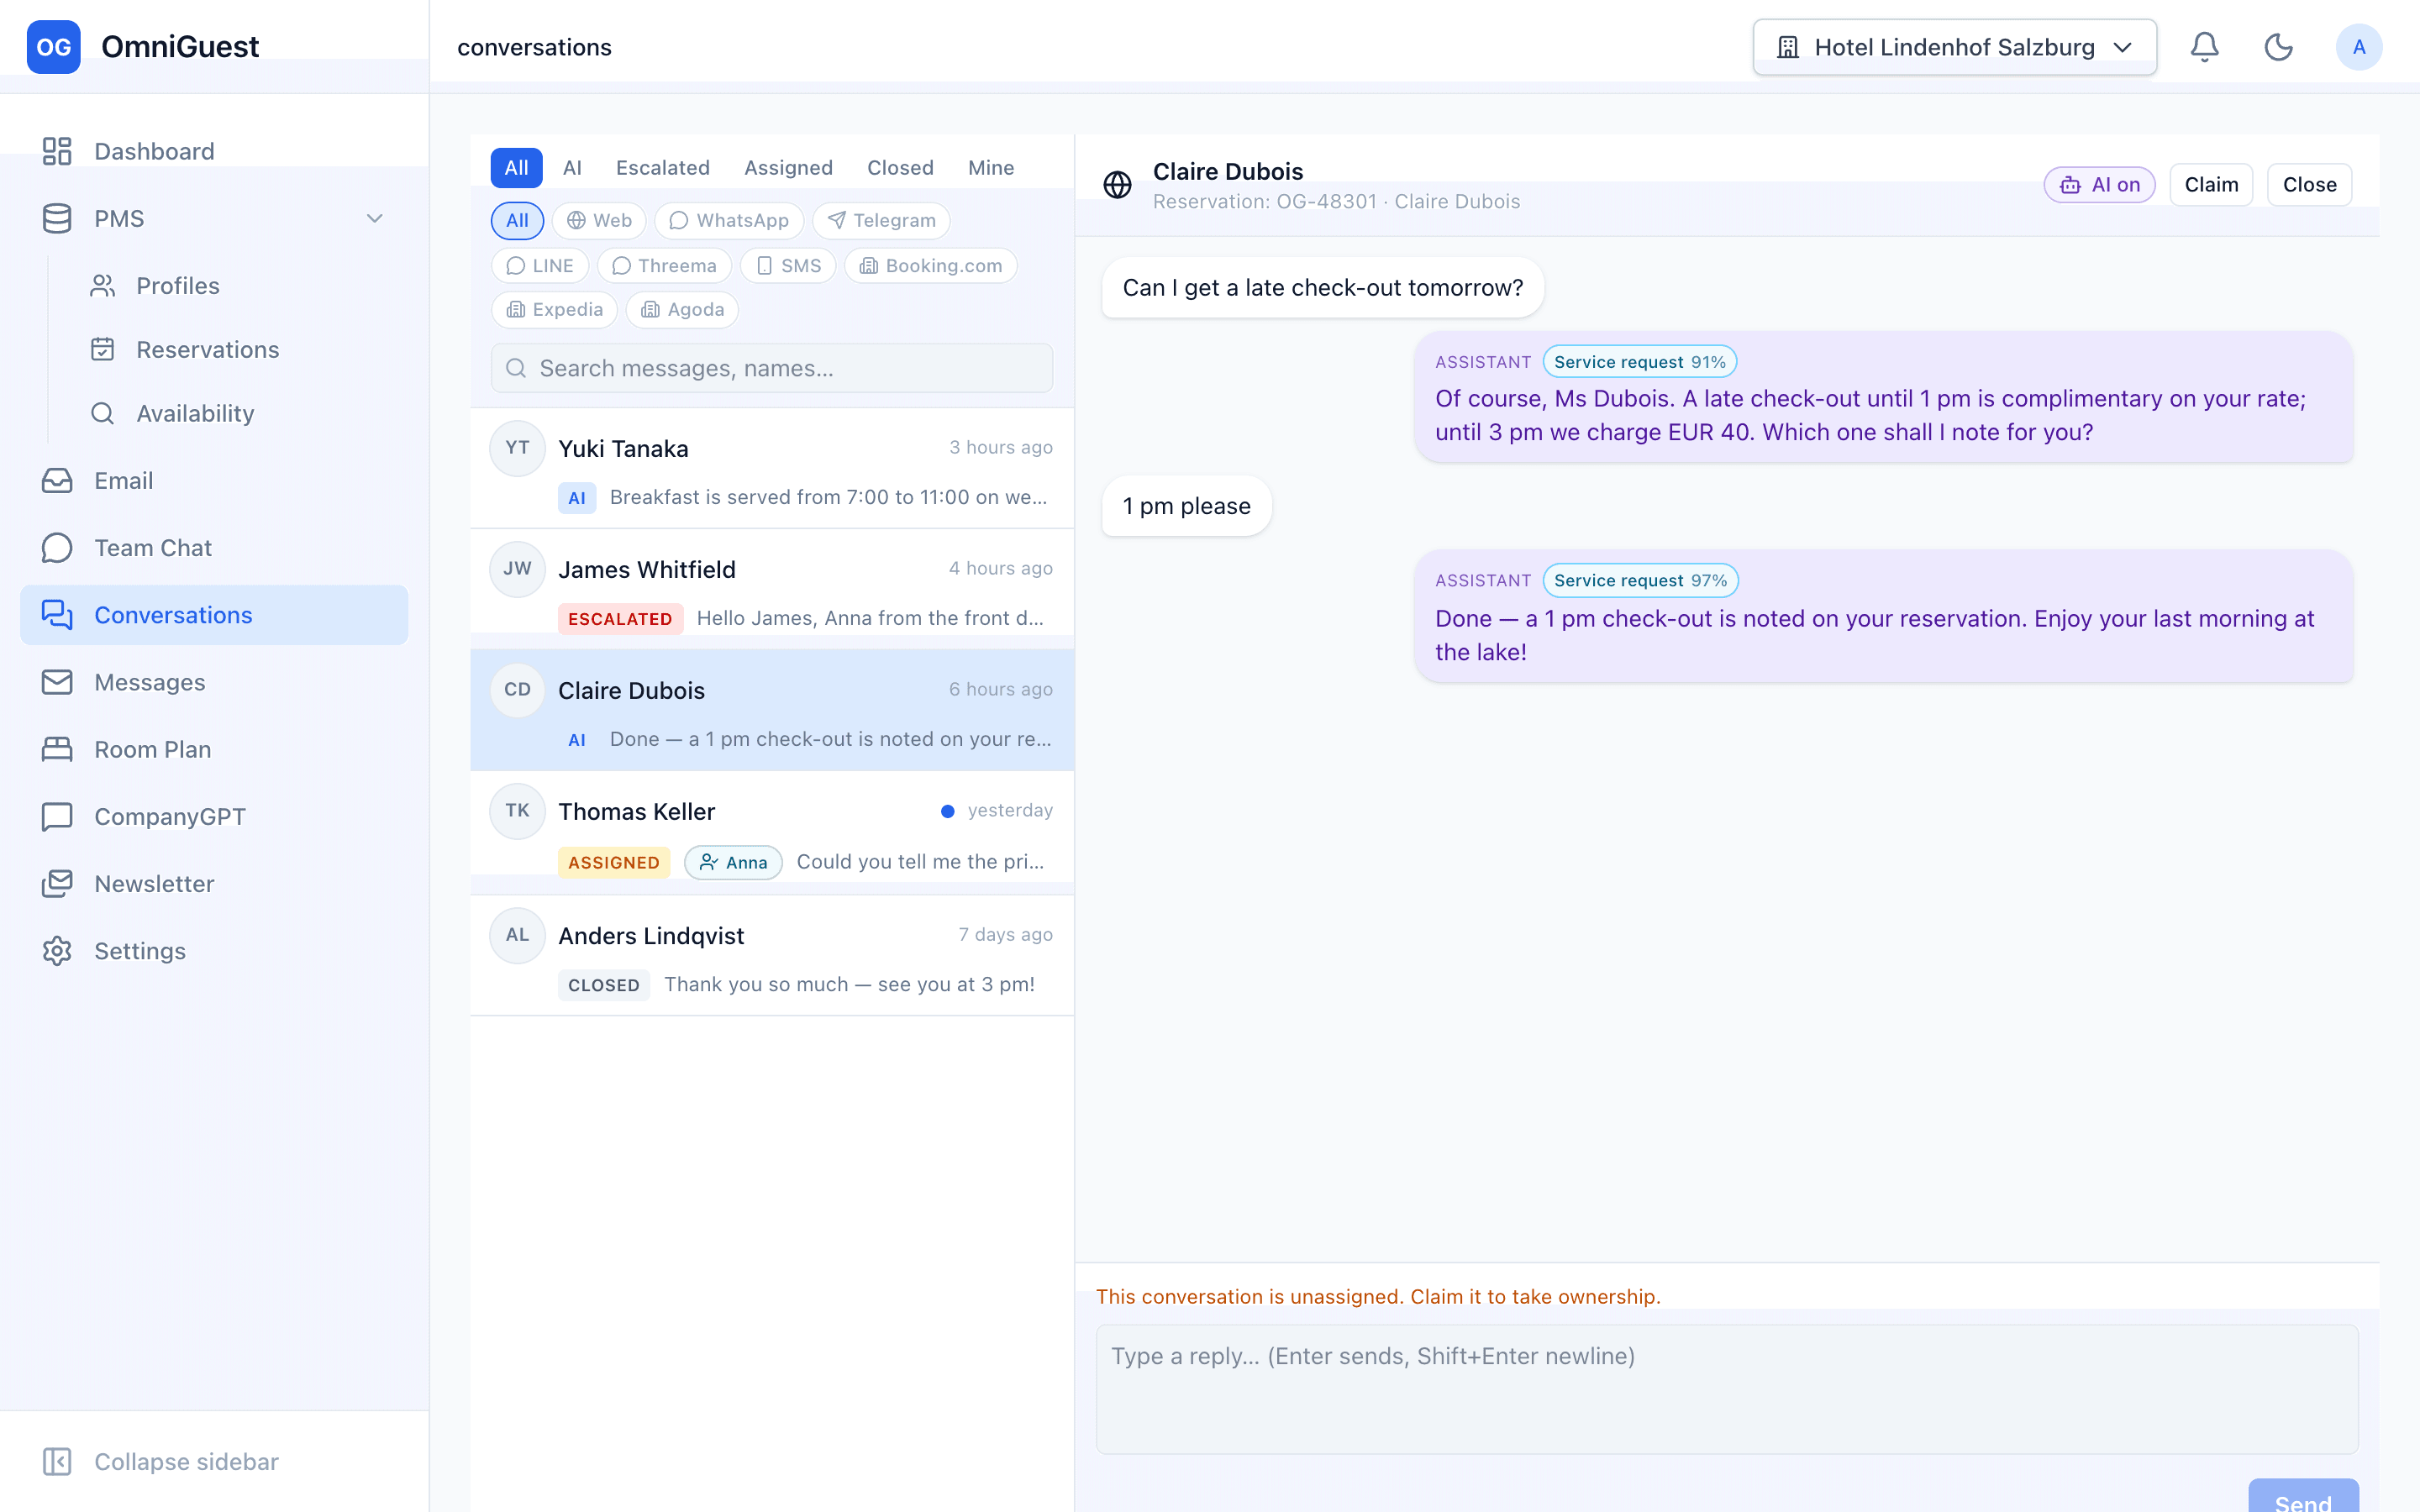Select the Mine tab
The width and height of the screenshot is (2420, 1512).
(991, 168)
